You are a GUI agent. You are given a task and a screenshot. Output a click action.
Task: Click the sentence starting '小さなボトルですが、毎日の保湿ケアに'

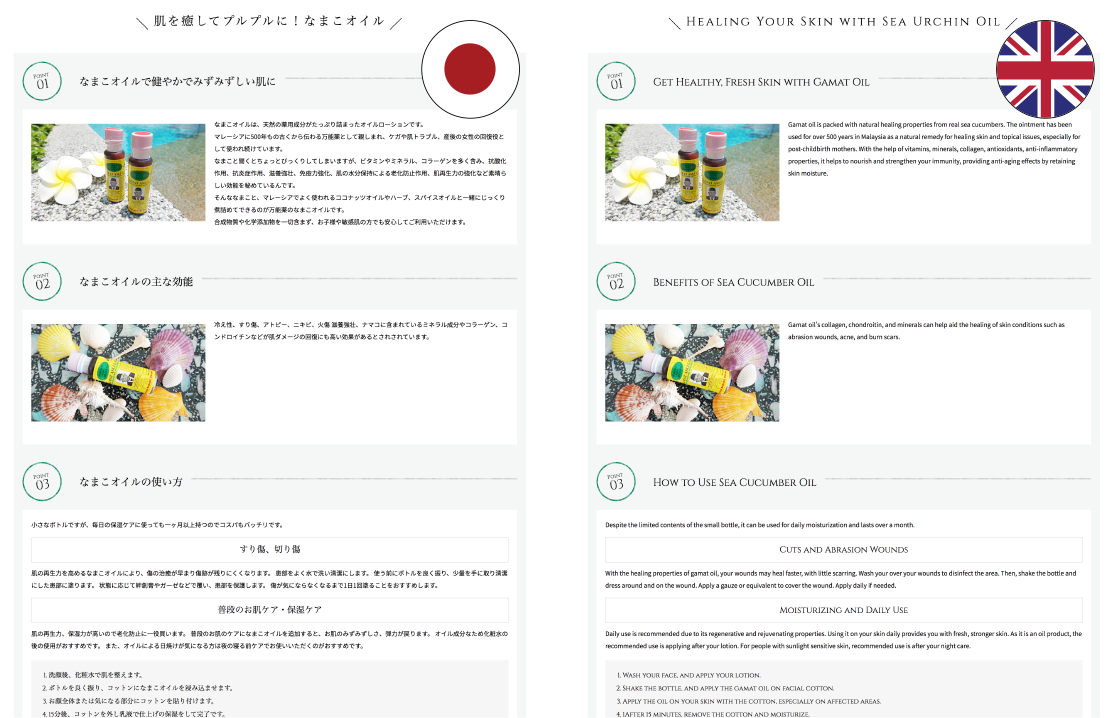pos(158,526)
